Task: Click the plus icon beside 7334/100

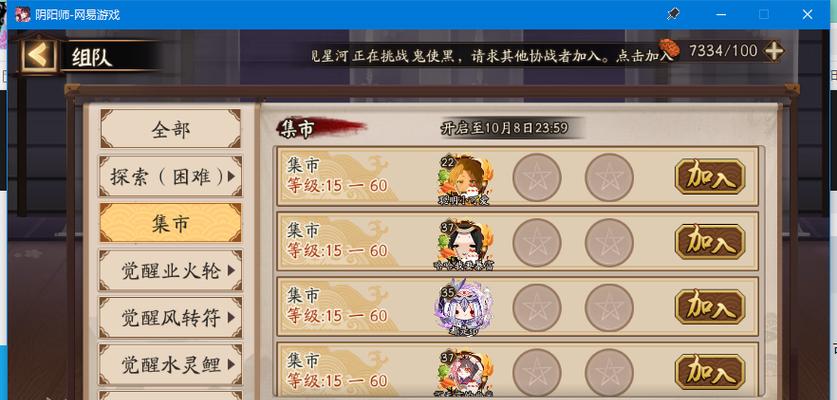Action: coord(773,51)
